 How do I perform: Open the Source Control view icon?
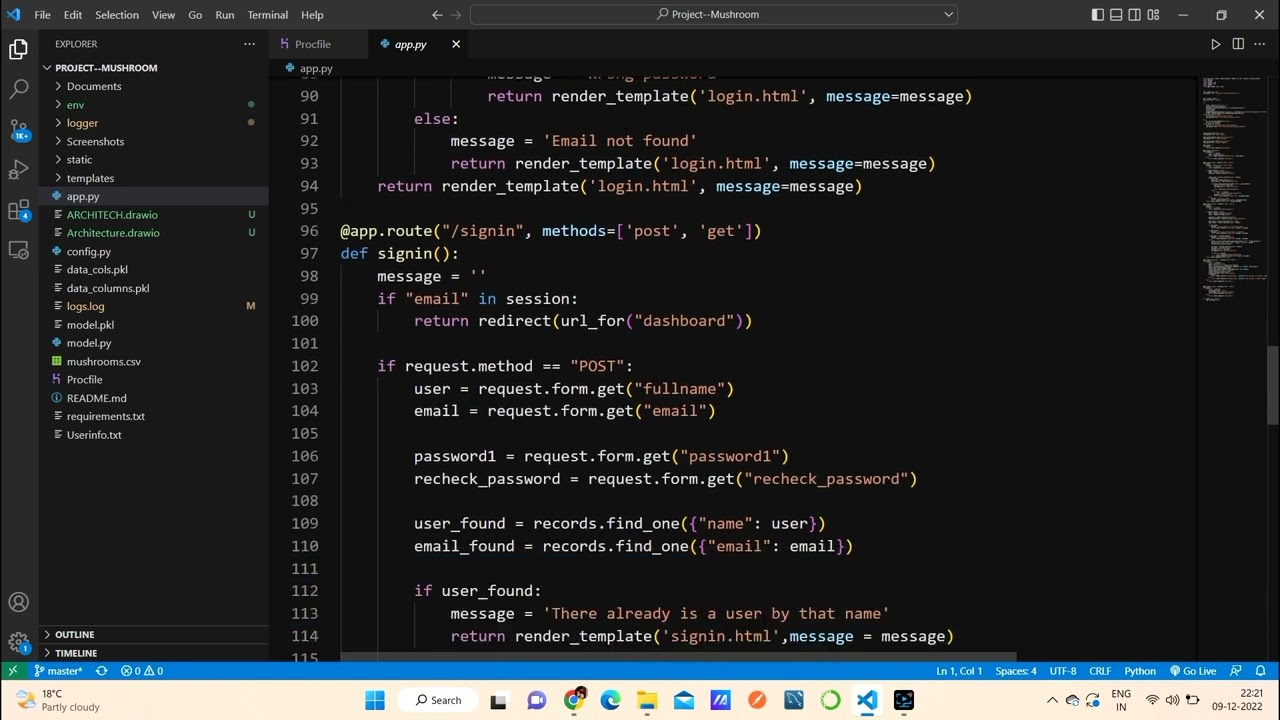pyautogui.click(x=19, y=129)
